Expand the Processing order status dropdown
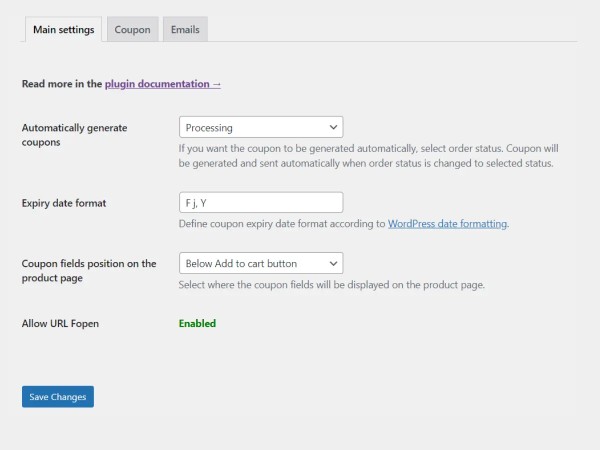Image resolution: width=600 pixels, height=450 pixels. [x=261, y=127]
